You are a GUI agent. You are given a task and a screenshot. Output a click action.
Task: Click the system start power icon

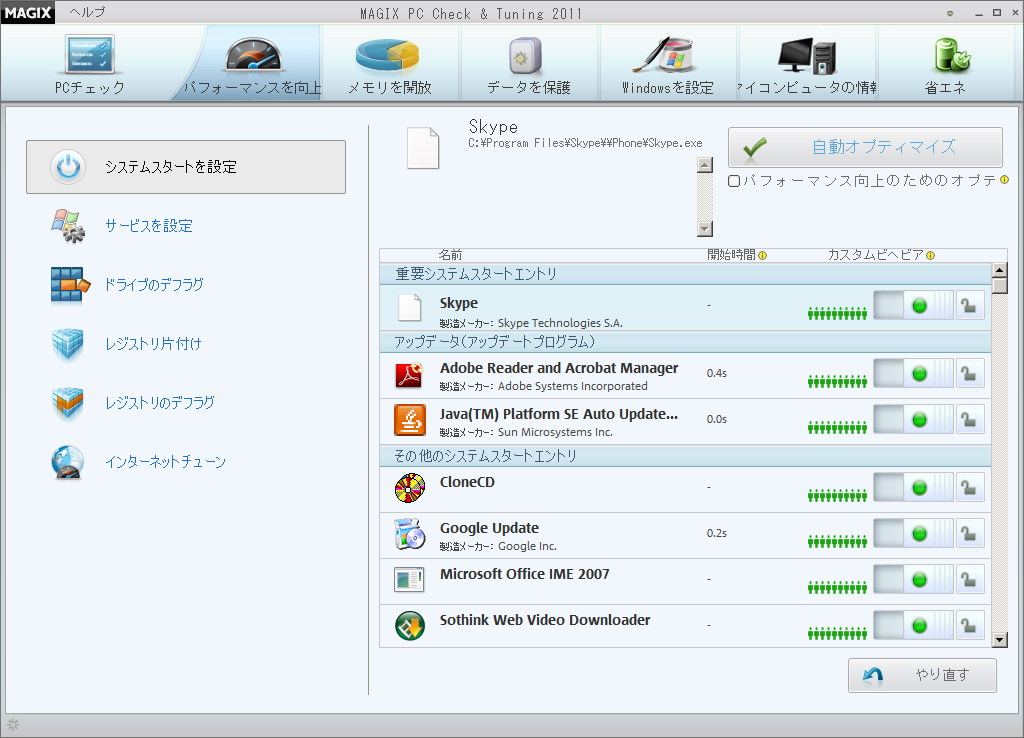(68, 167)
